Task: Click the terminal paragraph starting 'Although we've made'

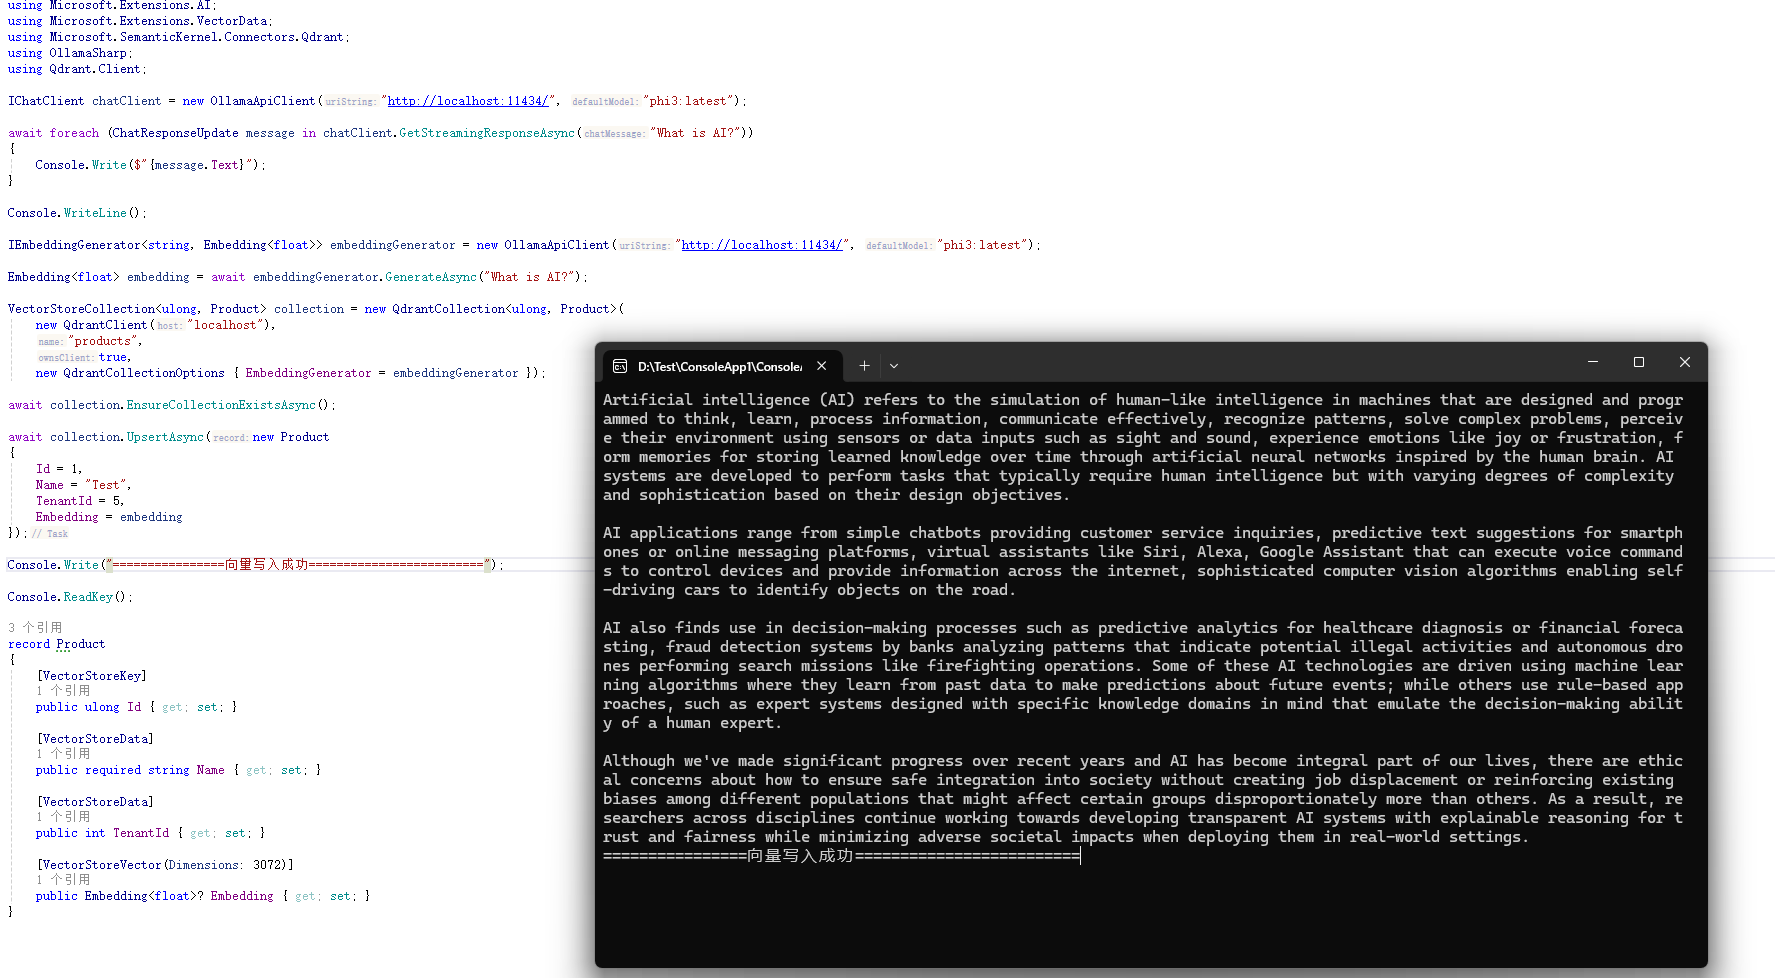Action: (1143, 799)
